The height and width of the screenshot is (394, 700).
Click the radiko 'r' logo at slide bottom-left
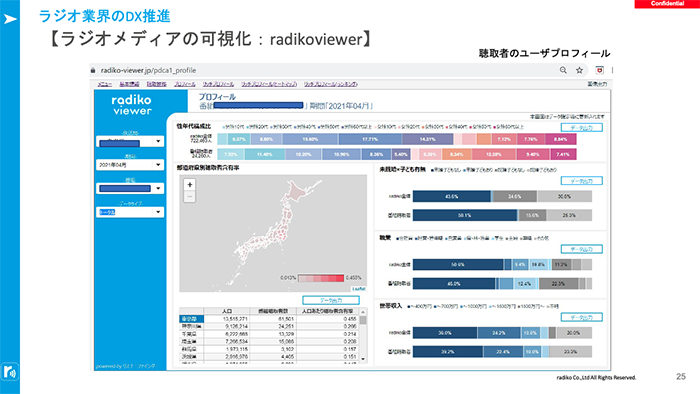pyautogui.click(x=10, y=371)
